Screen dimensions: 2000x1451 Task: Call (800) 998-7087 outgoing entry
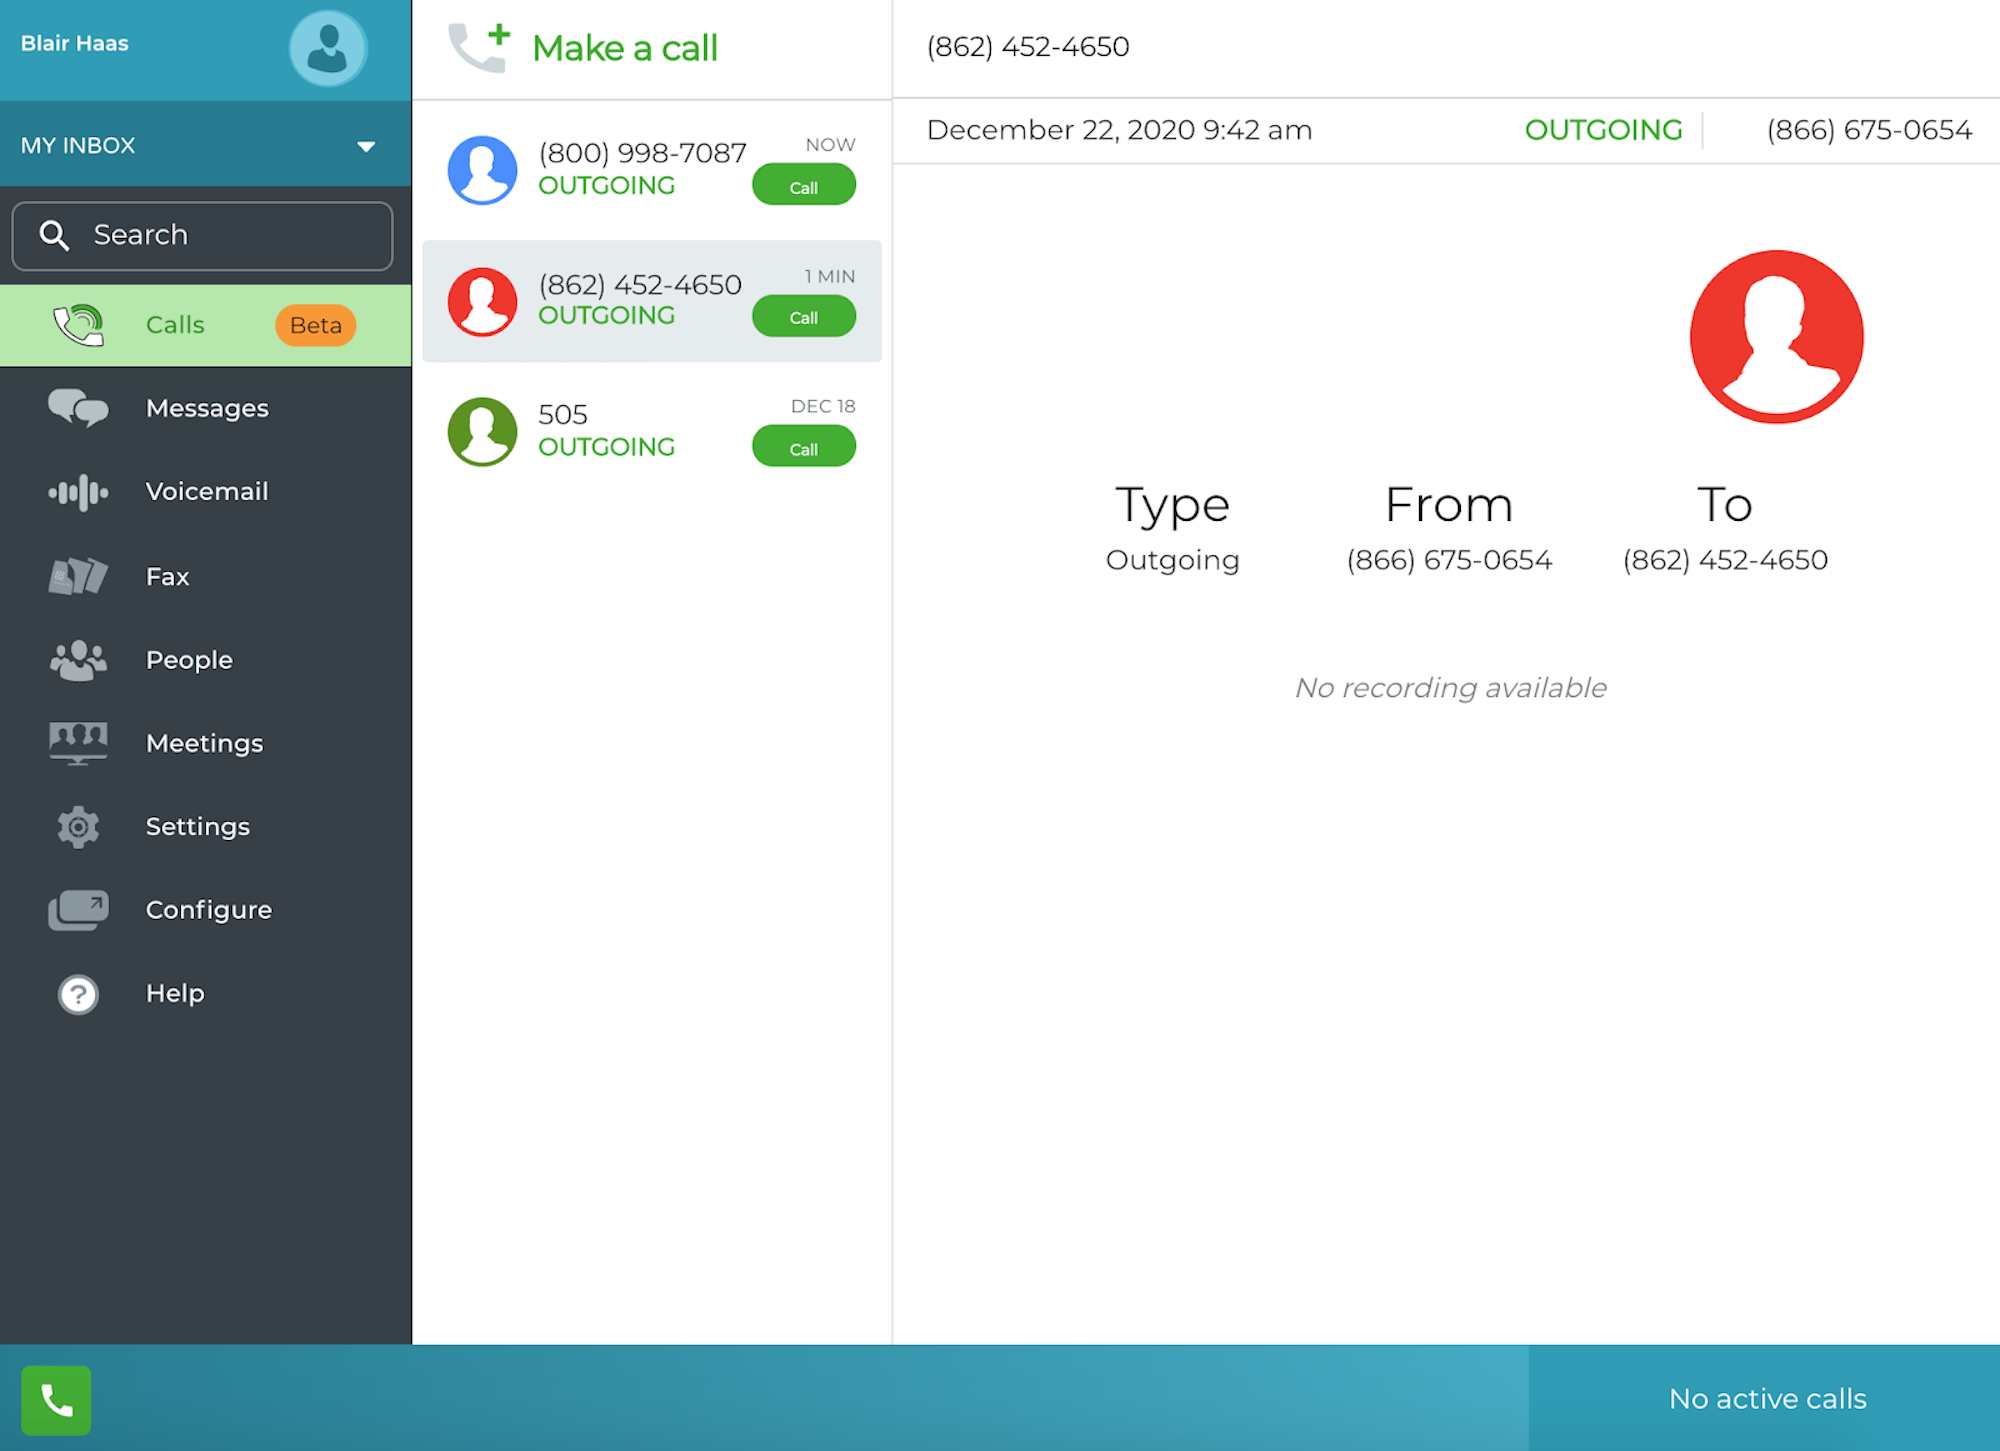click(x=654, y=169)
